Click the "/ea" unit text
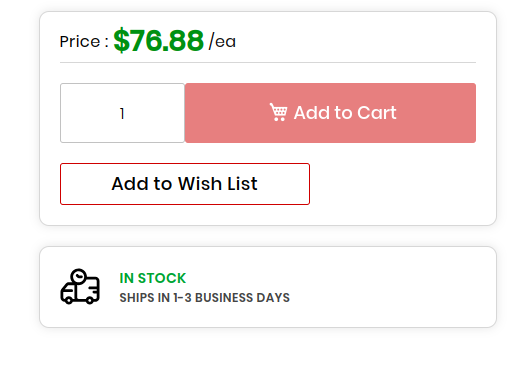 (x=222, y=41)
